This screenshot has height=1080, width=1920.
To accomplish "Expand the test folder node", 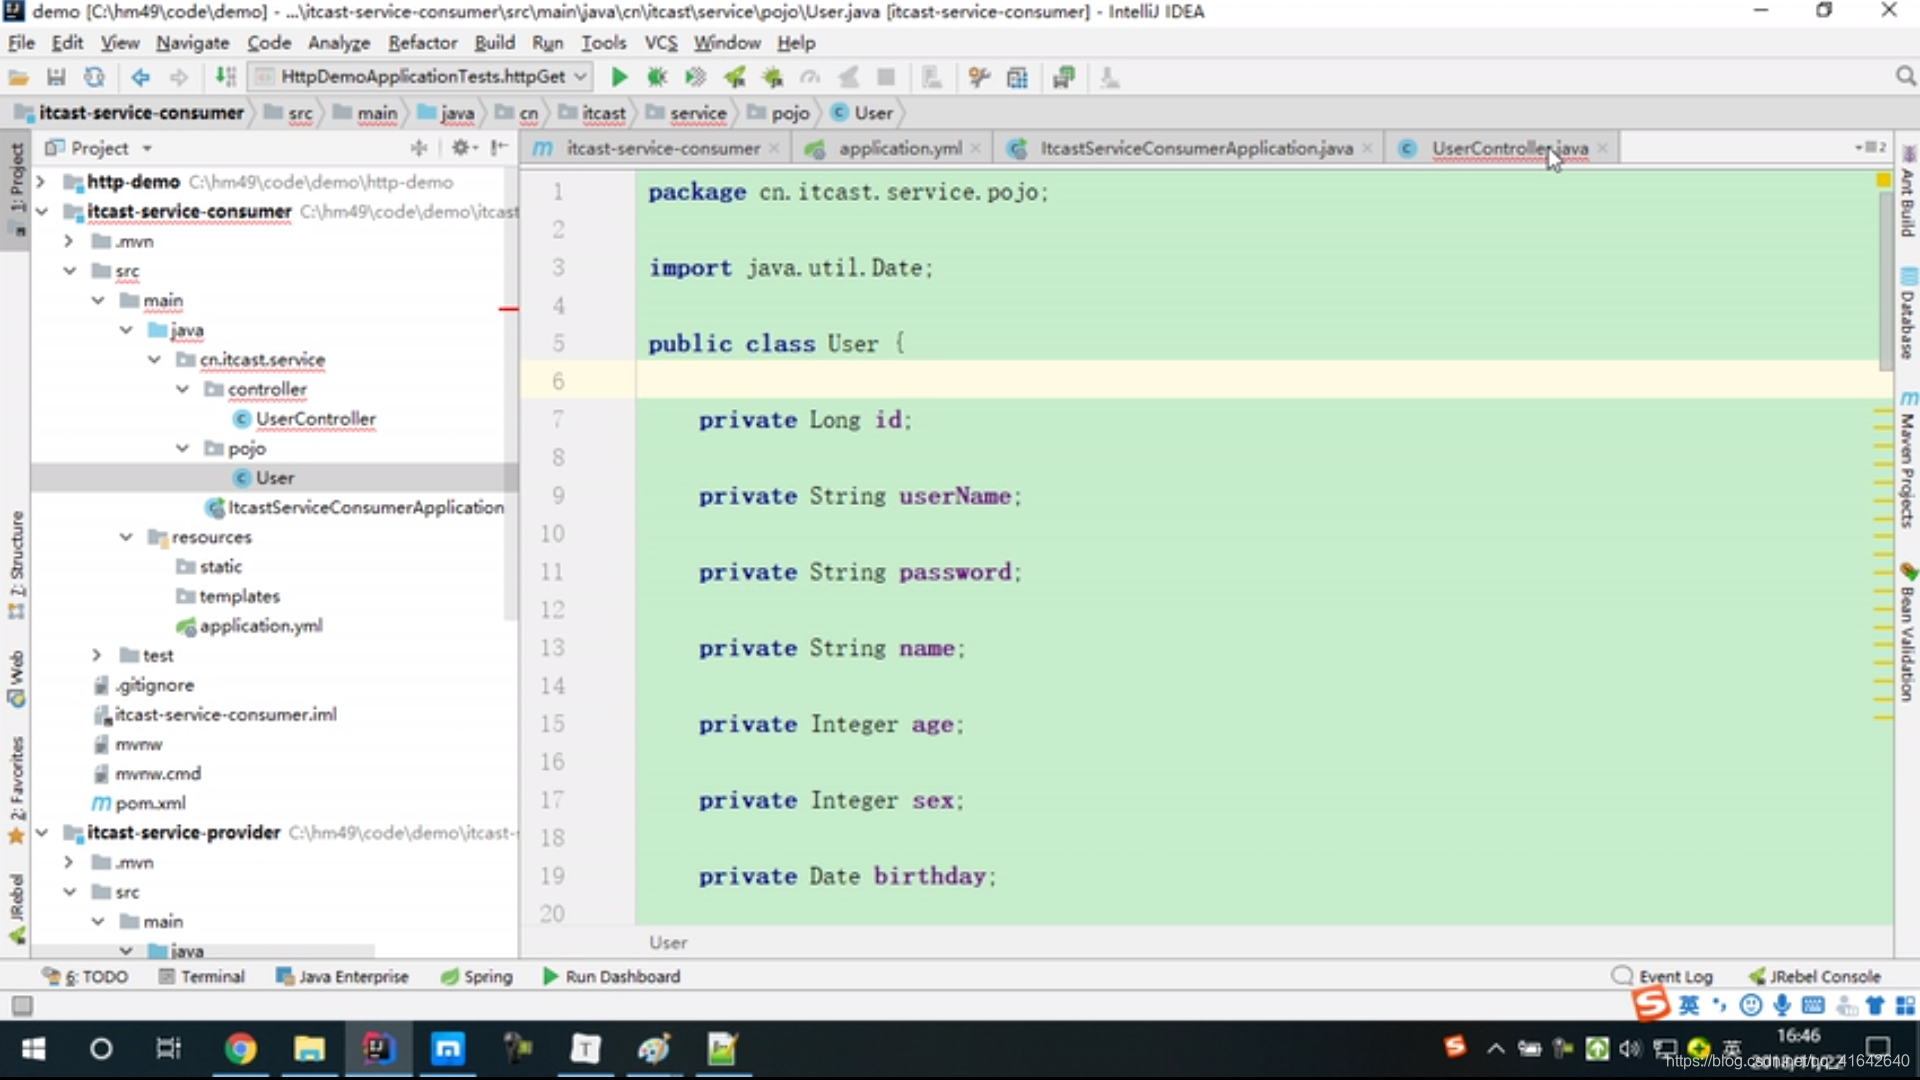I will click(x=97, y=655).
